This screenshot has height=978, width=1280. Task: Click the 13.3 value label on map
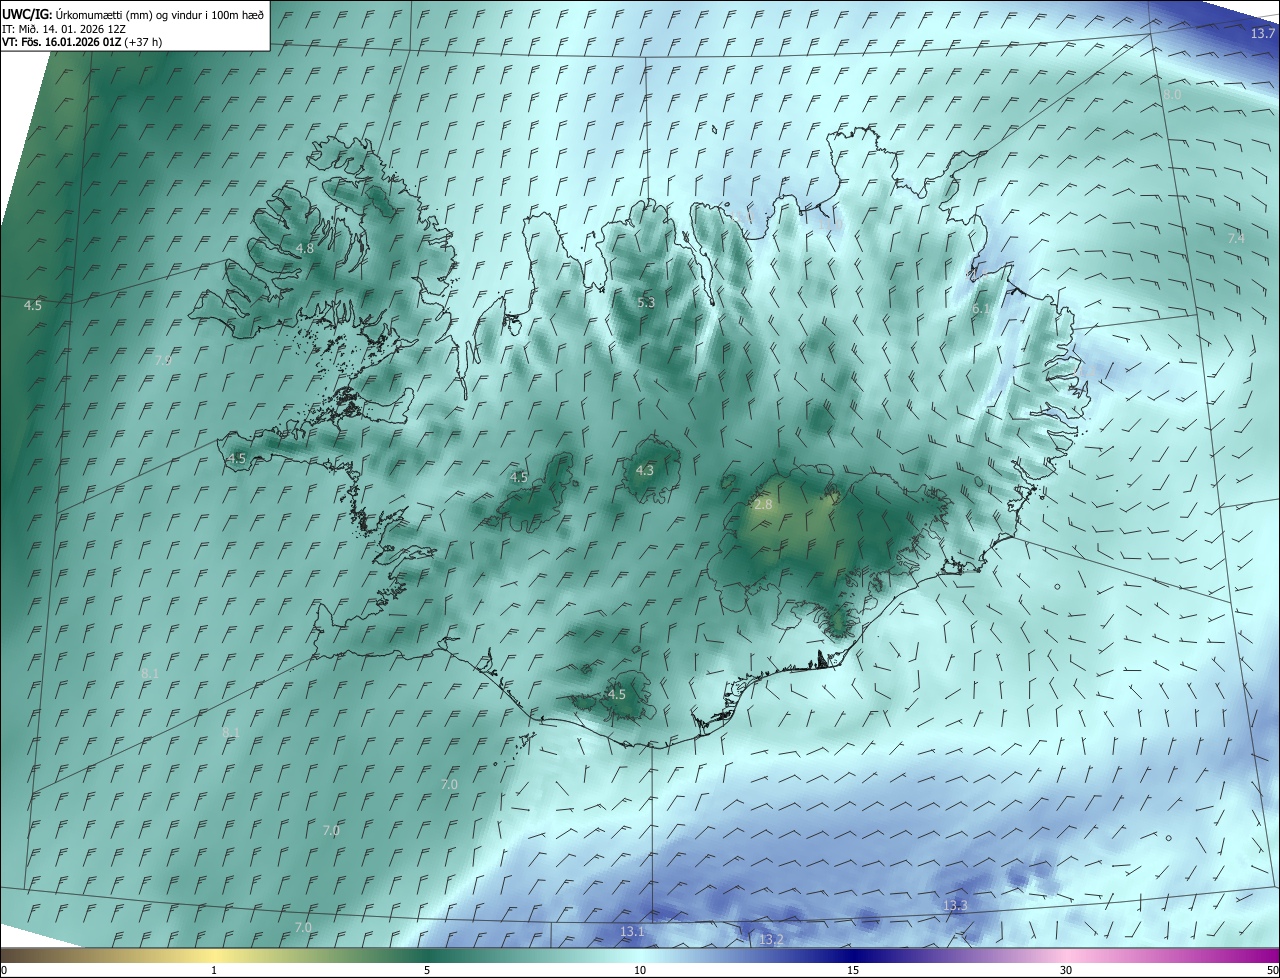955,905
